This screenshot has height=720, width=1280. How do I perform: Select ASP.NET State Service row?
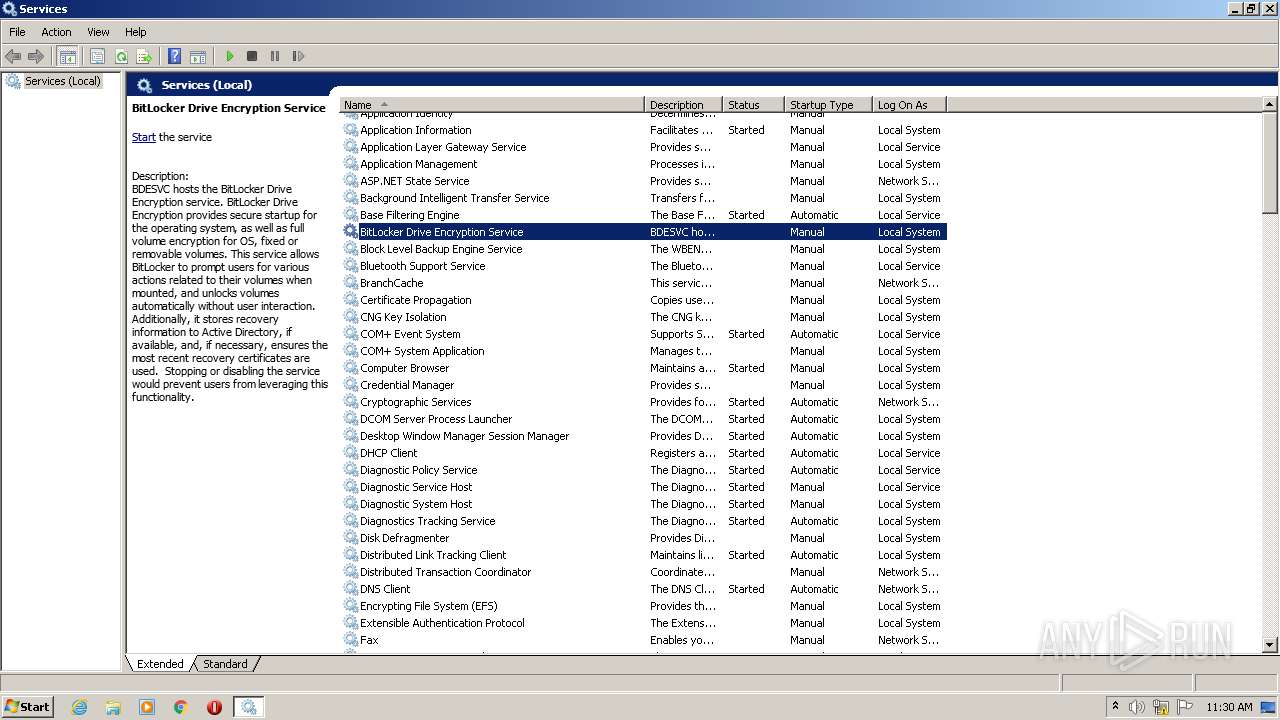pos(644,181)
